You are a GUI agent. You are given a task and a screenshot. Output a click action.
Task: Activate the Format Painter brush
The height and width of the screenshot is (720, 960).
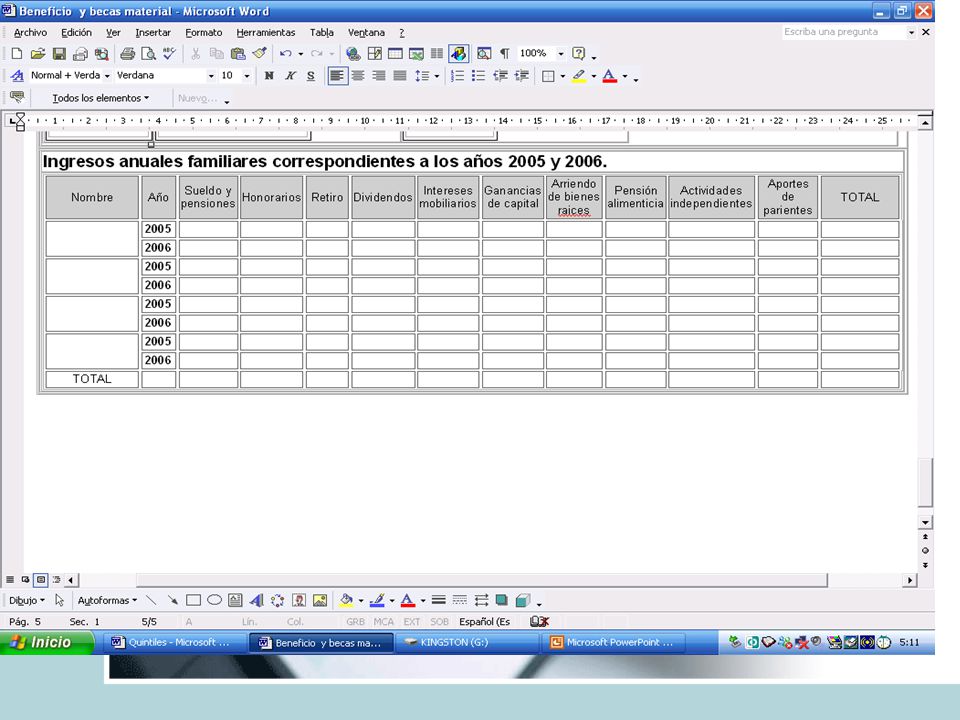260,54
